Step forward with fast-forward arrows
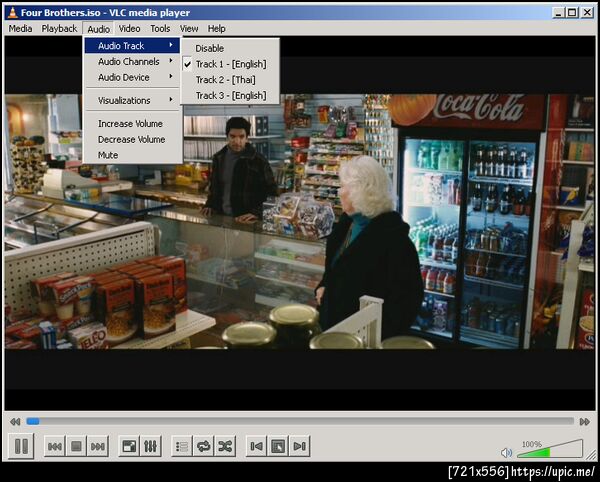The width and height of the screenshot is (600, 482). pyautogui.click(x=584, y=422)
